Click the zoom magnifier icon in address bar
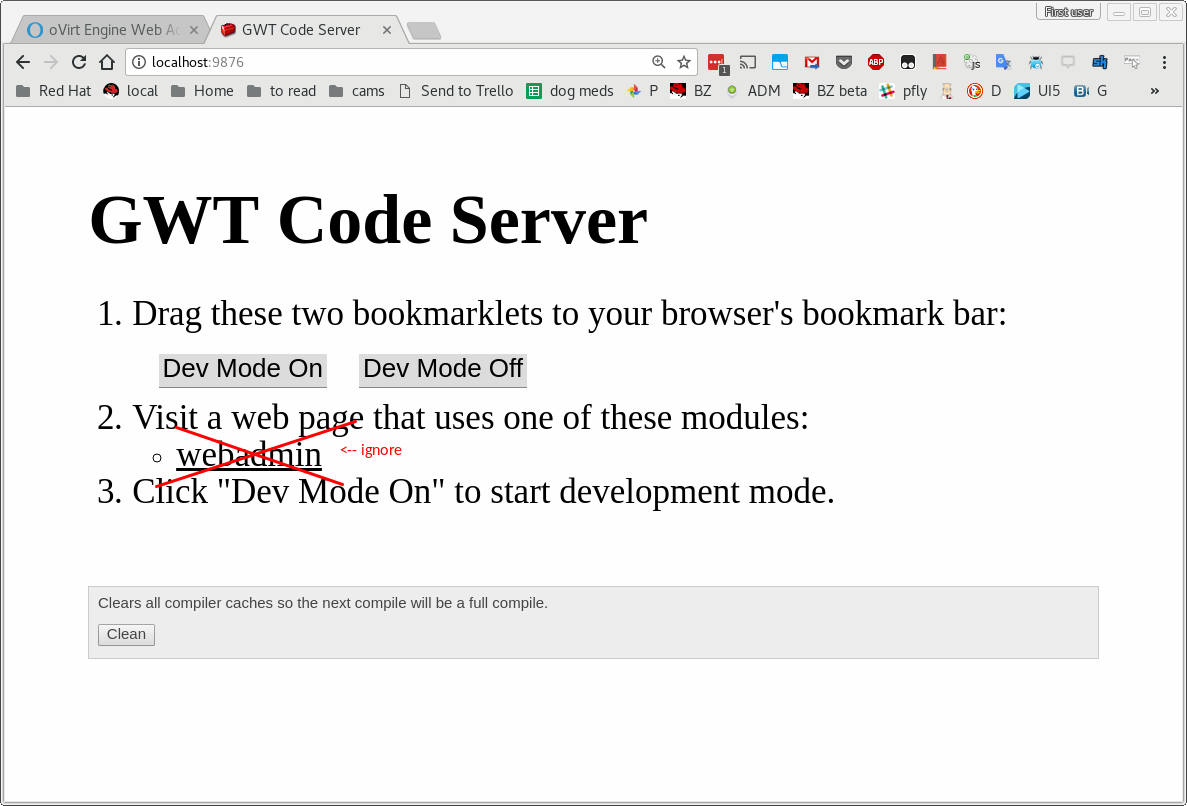The image size is (1187, 806). (x=658, y=62)
